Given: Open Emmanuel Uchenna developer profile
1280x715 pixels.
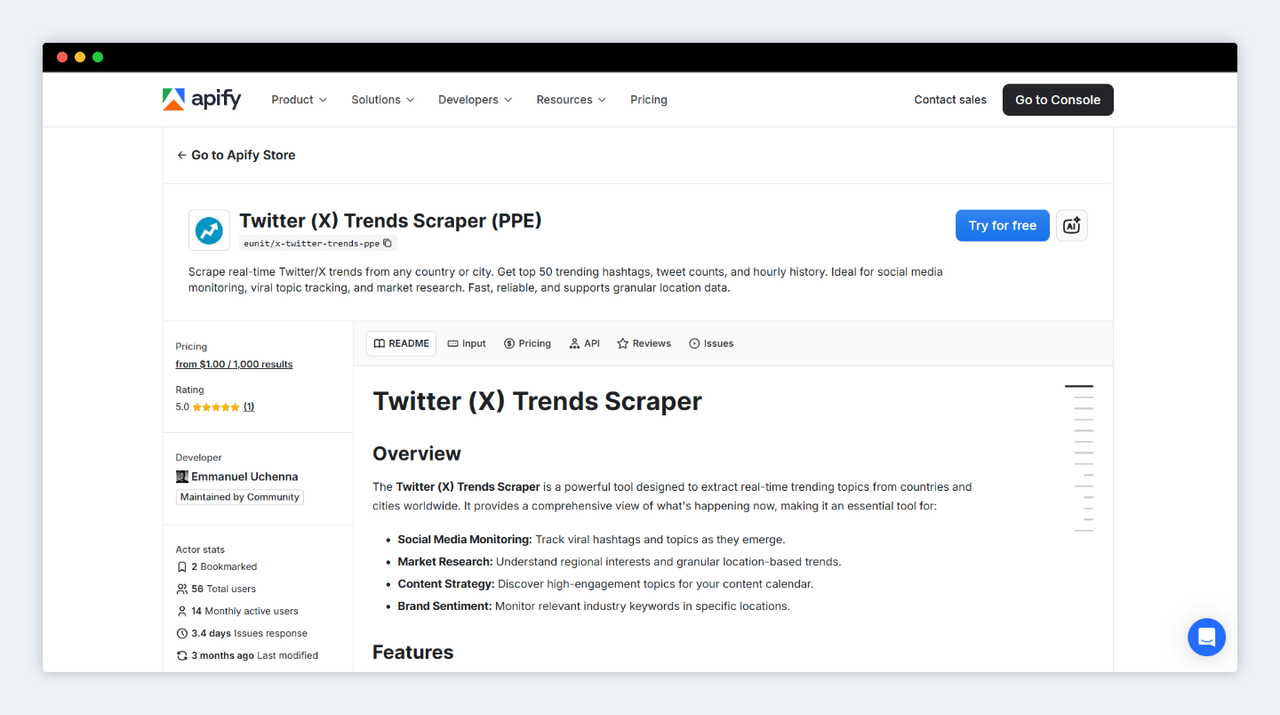Looking at the screenshot, I should pos(244,477).
